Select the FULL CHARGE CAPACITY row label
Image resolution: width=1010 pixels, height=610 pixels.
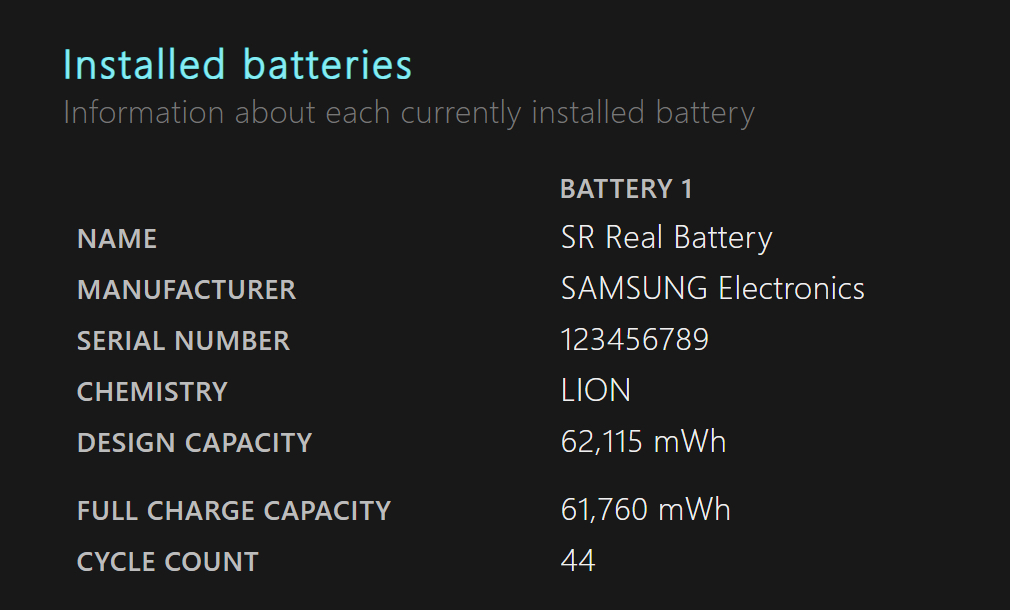coord(233,511)
